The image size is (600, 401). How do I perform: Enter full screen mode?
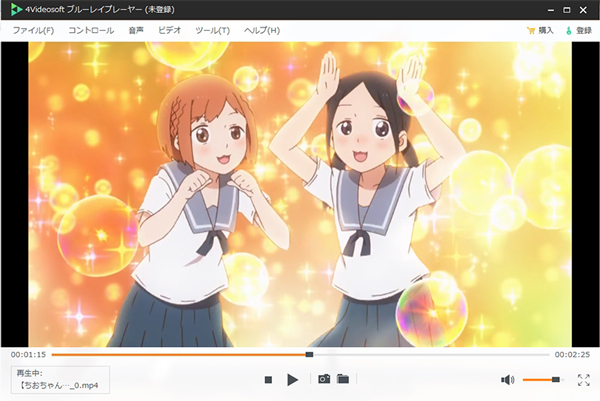[584, 380]
